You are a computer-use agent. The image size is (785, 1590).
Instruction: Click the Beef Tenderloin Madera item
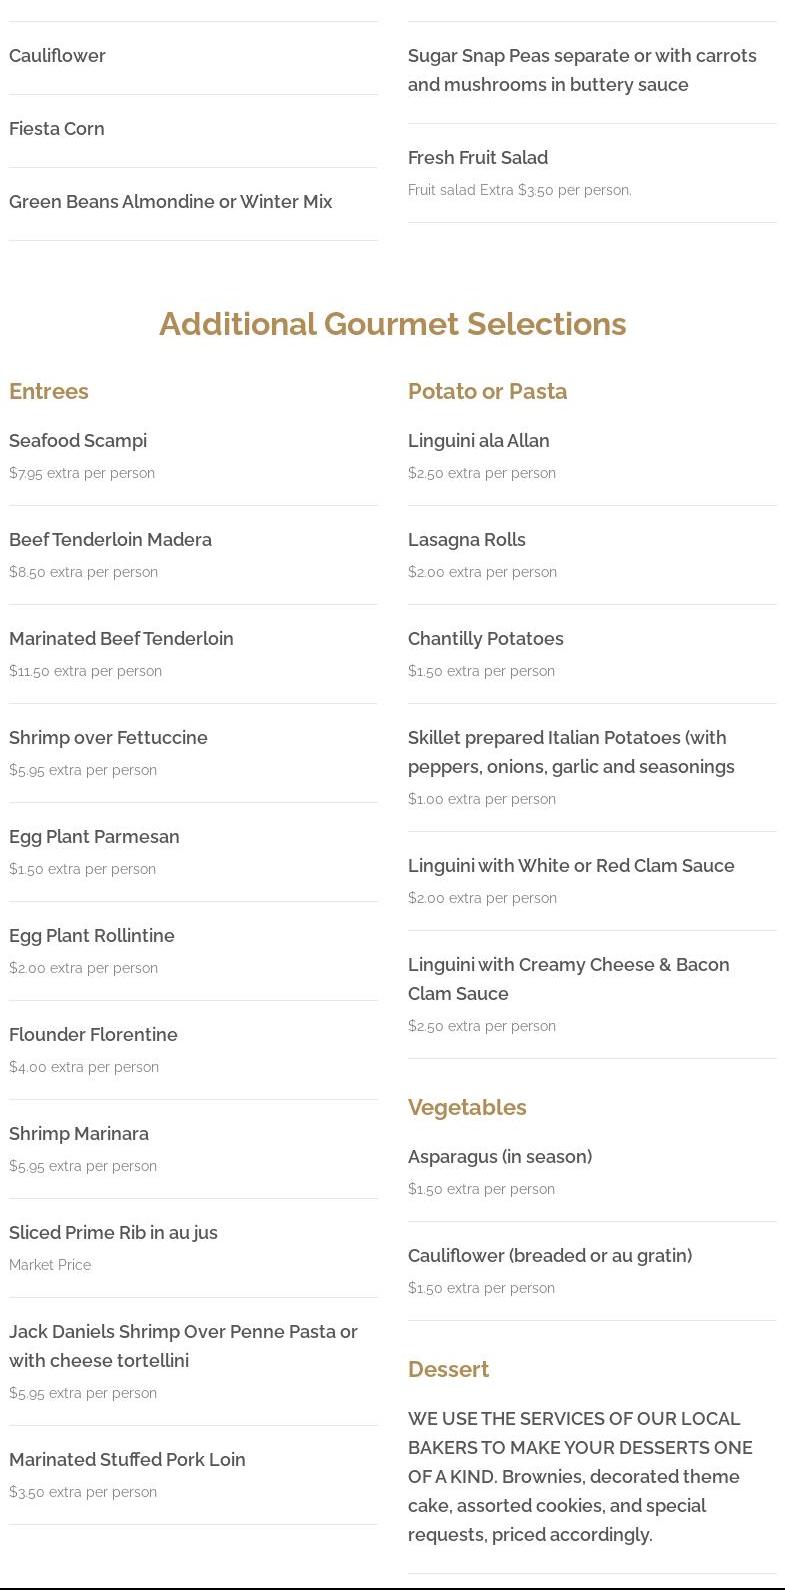tap(110, 540)
